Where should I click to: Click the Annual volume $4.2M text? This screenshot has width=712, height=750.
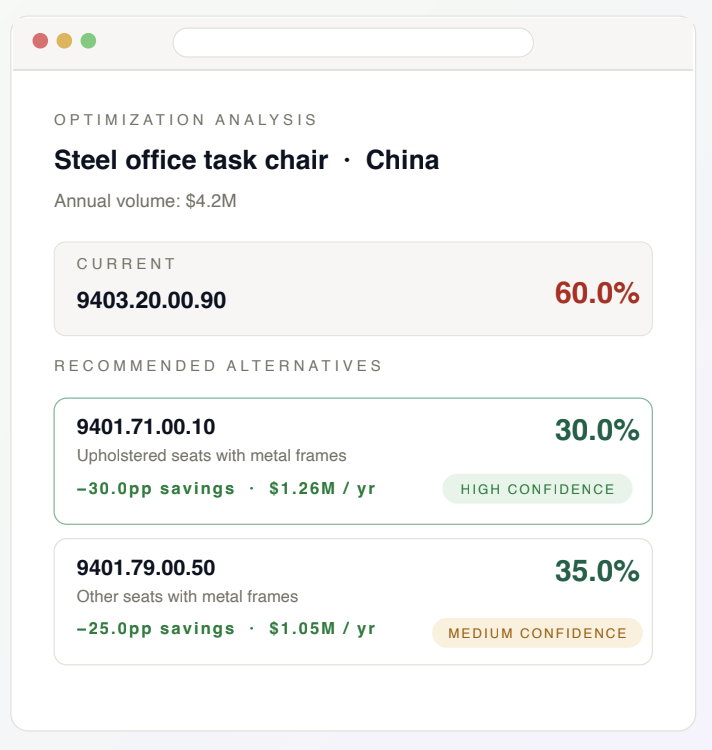145,201
